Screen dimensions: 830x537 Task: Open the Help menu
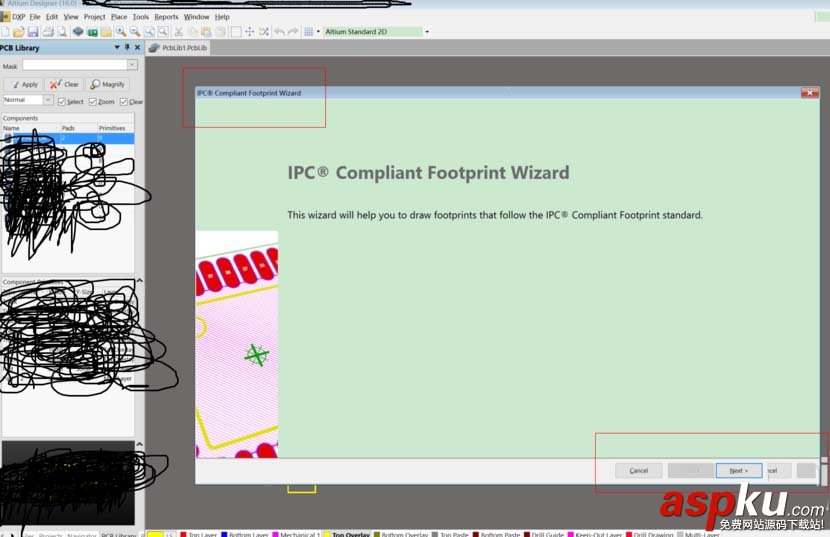(x=222, y=17)
